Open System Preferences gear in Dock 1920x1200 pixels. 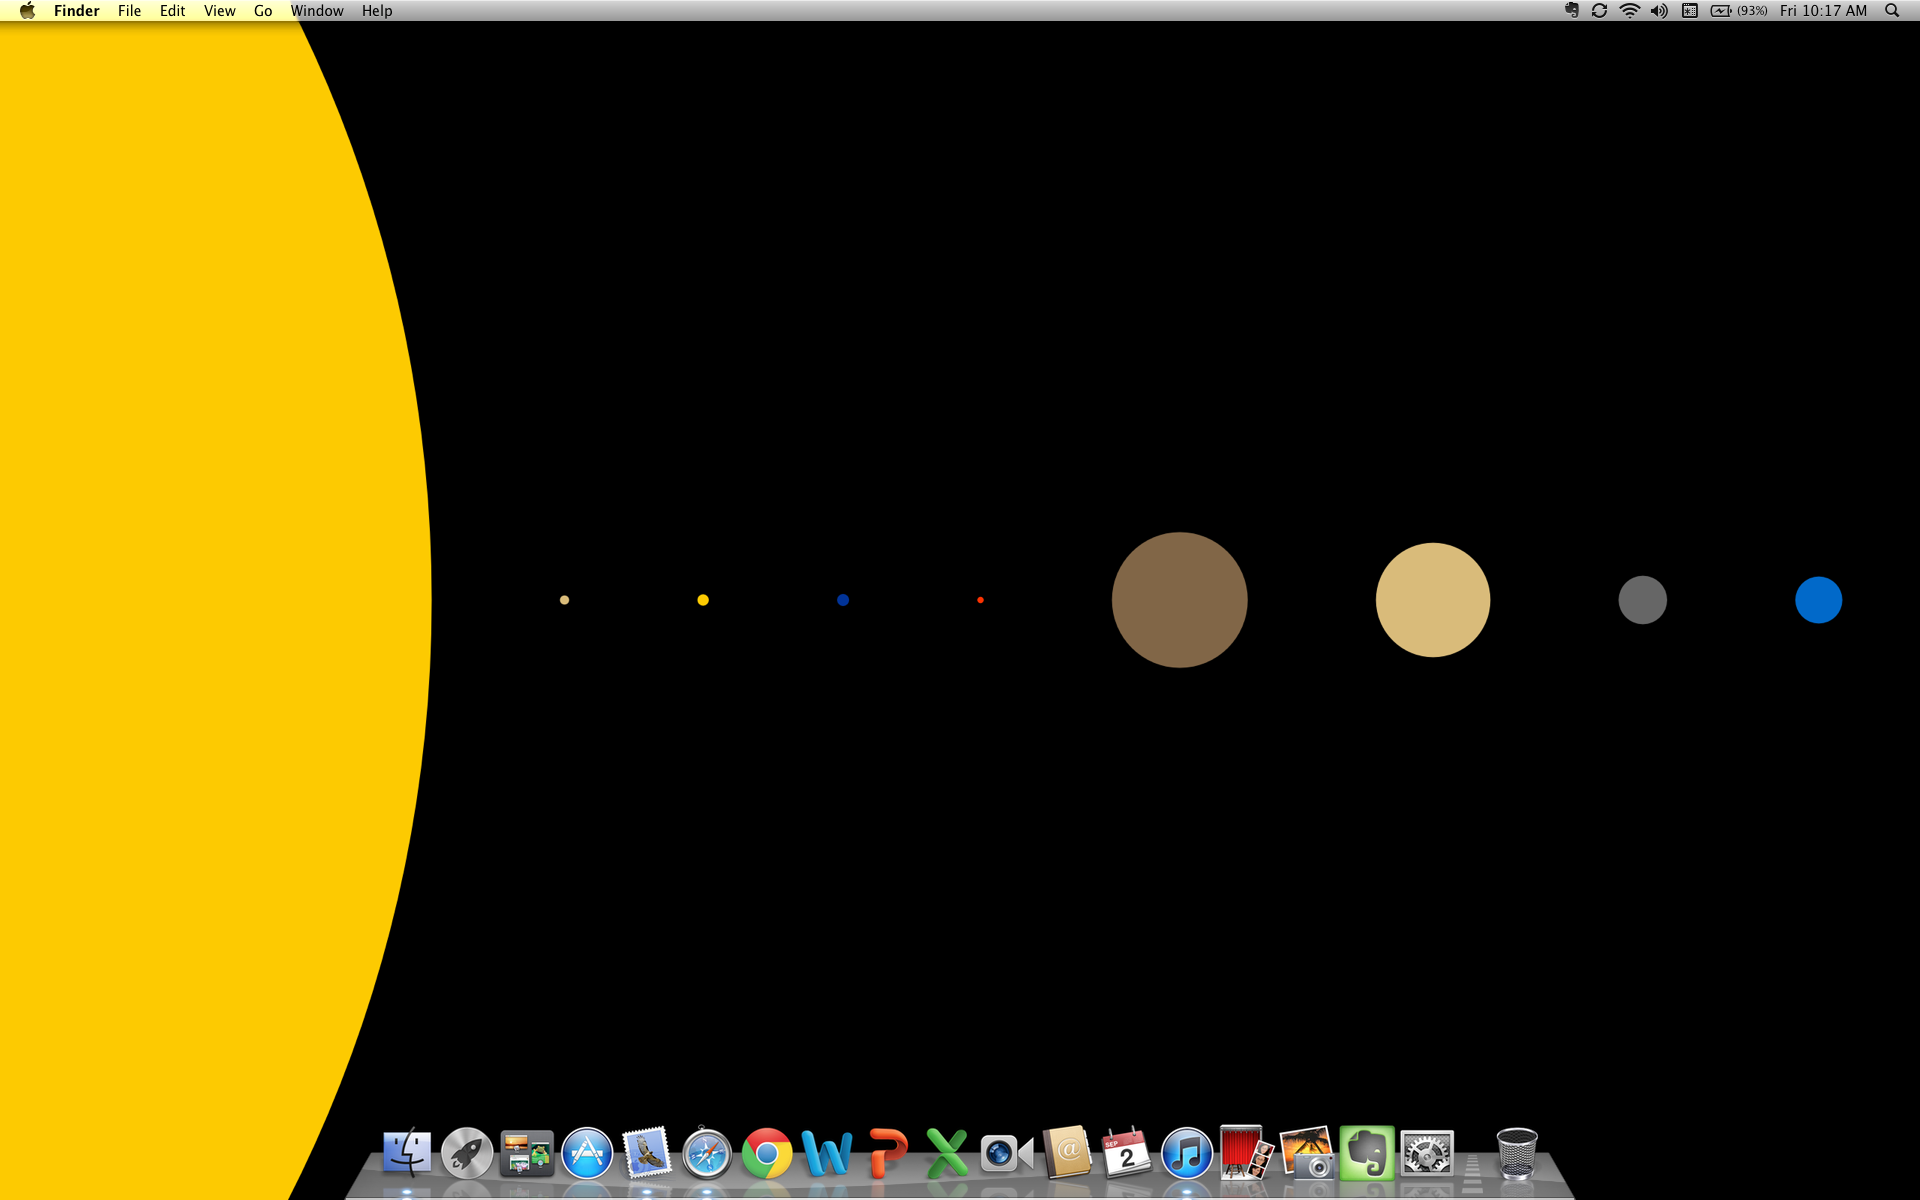coord(1427,1153)
